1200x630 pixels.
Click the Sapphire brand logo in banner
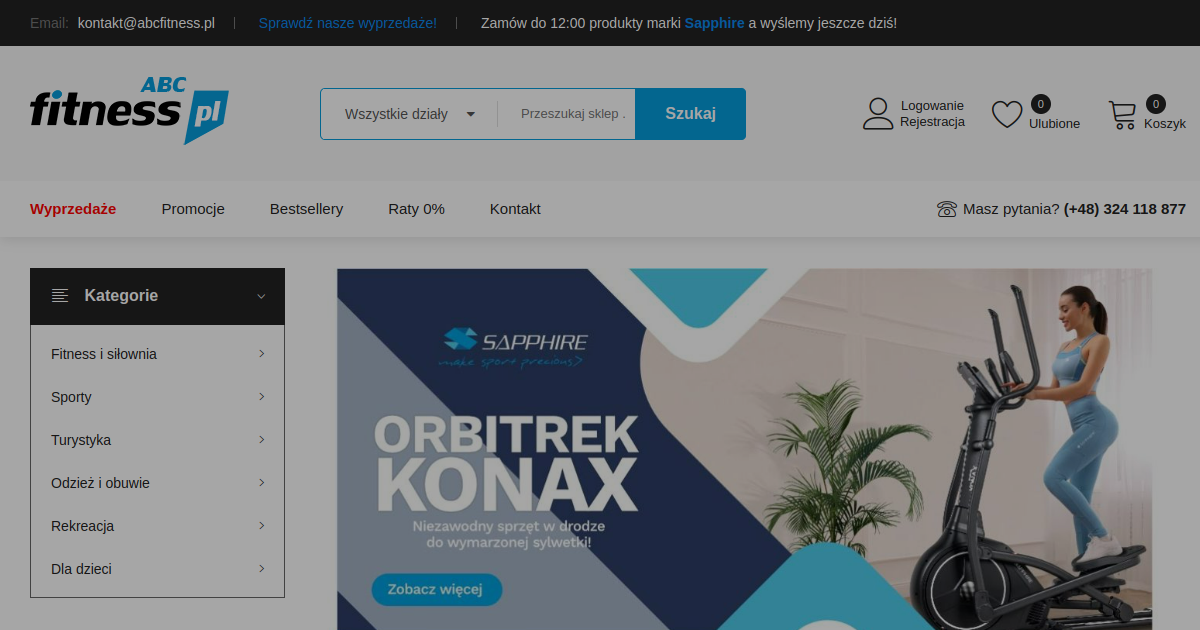(513, 346)
